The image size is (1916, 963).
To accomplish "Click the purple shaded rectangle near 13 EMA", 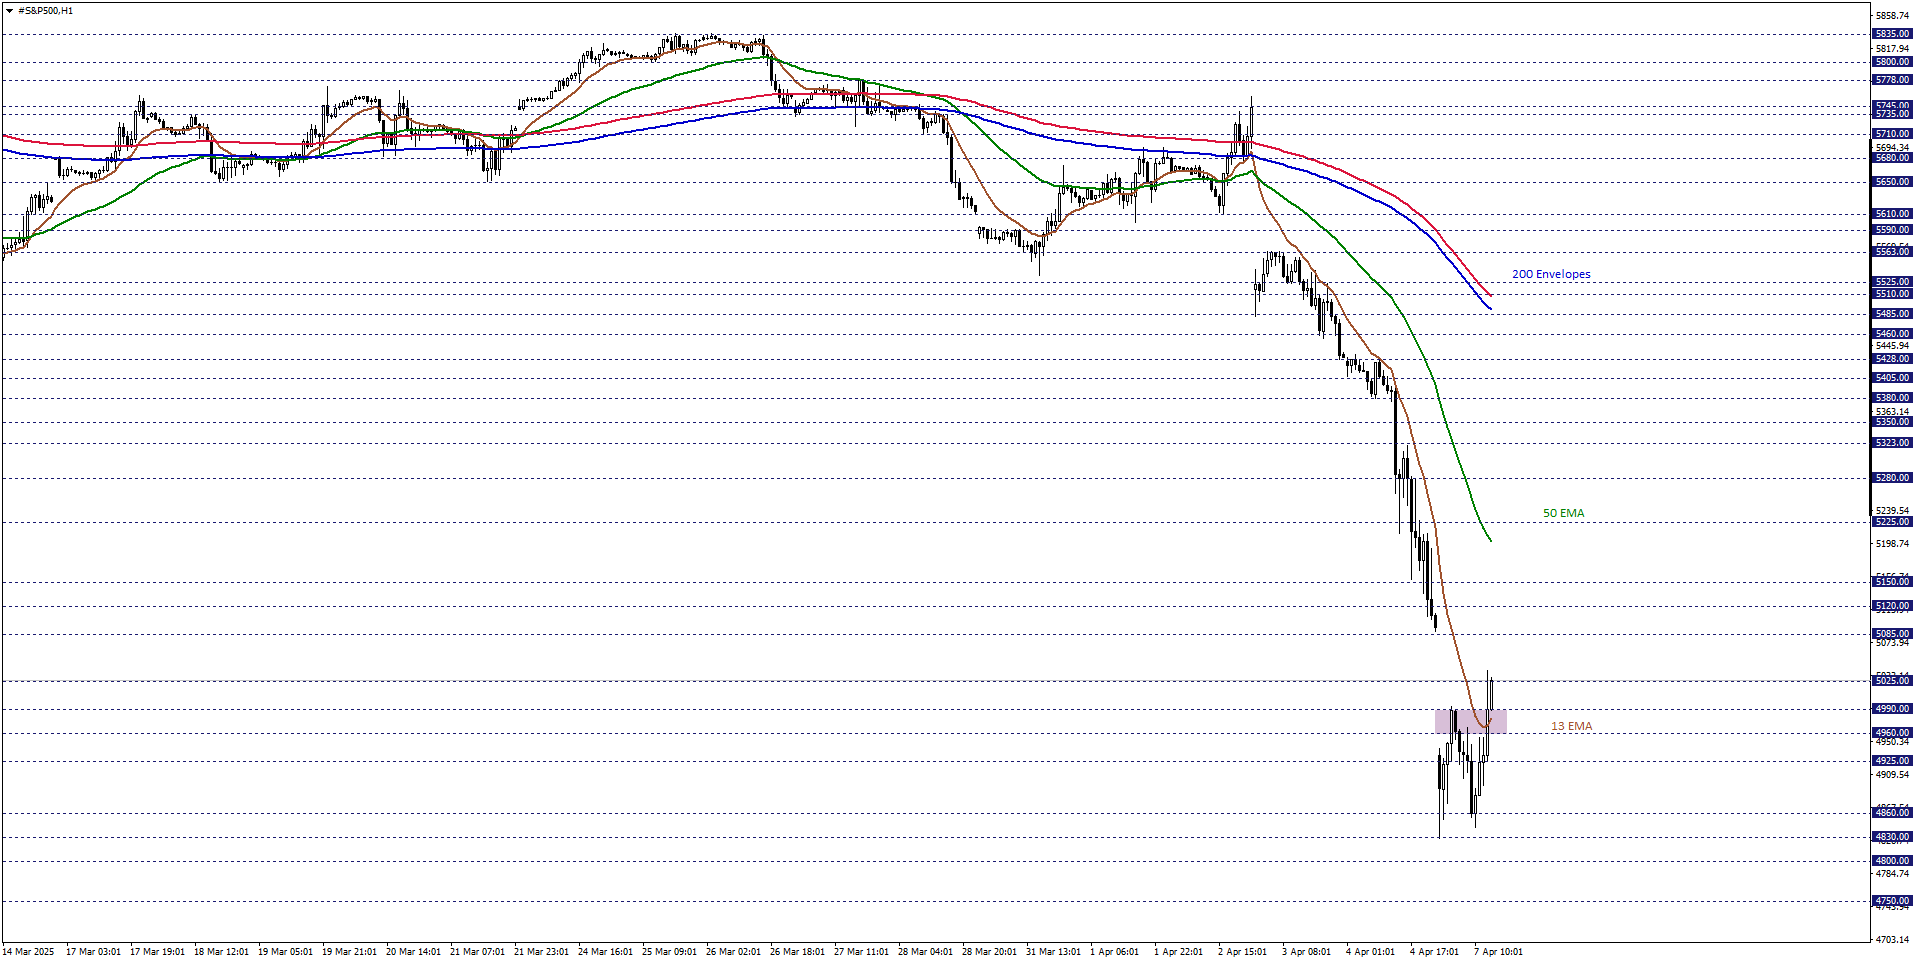I will (1471, 721).
